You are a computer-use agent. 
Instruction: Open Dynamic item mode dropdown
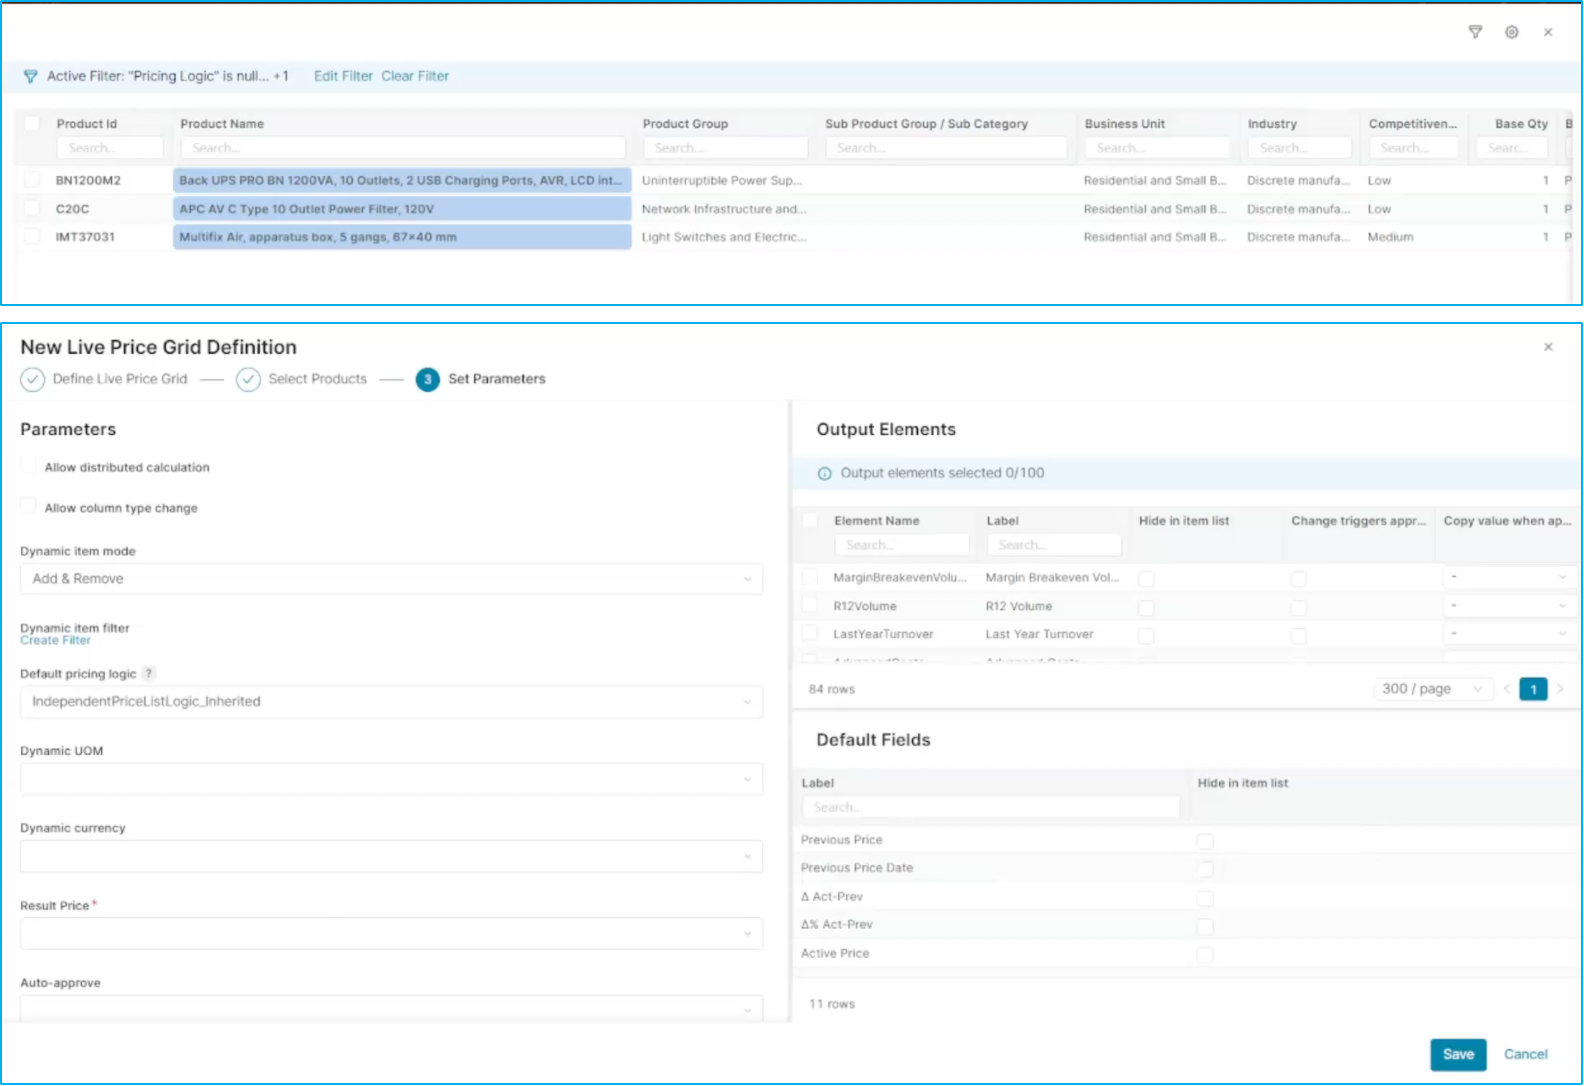click(391, 579)
